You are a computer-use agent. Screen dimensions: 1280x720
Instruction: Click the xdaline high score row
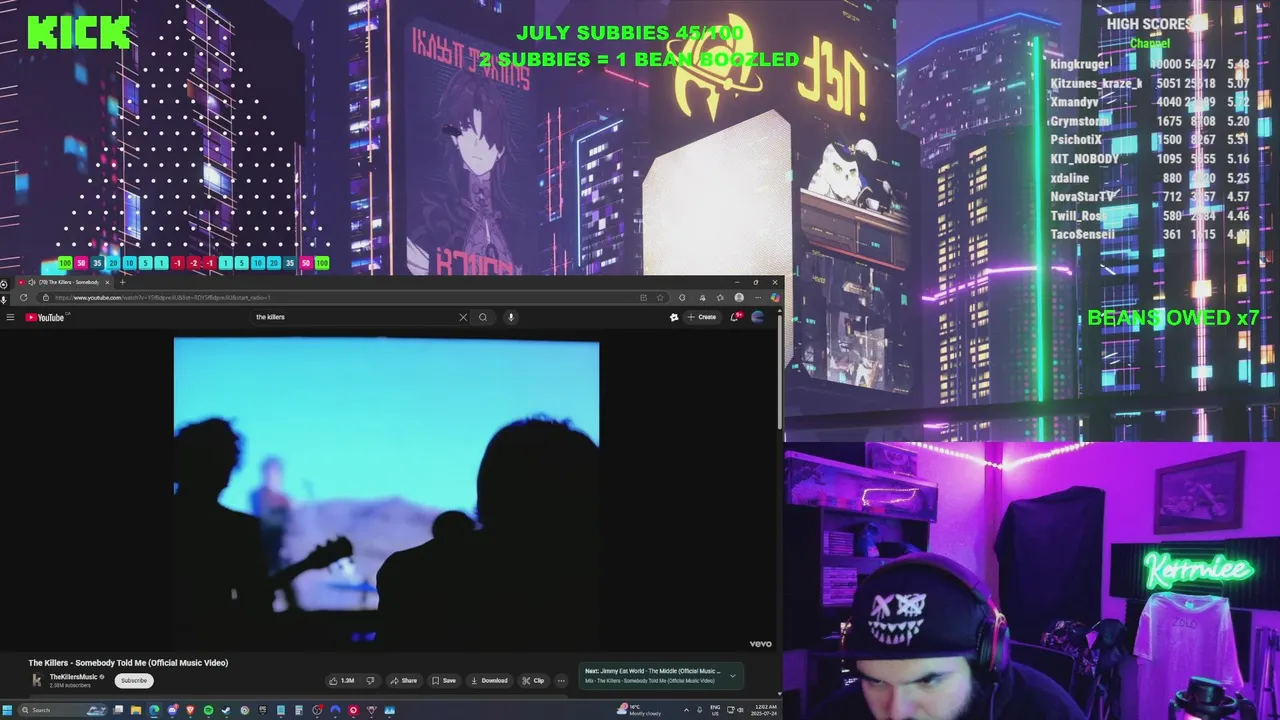tap(1150, 178)
